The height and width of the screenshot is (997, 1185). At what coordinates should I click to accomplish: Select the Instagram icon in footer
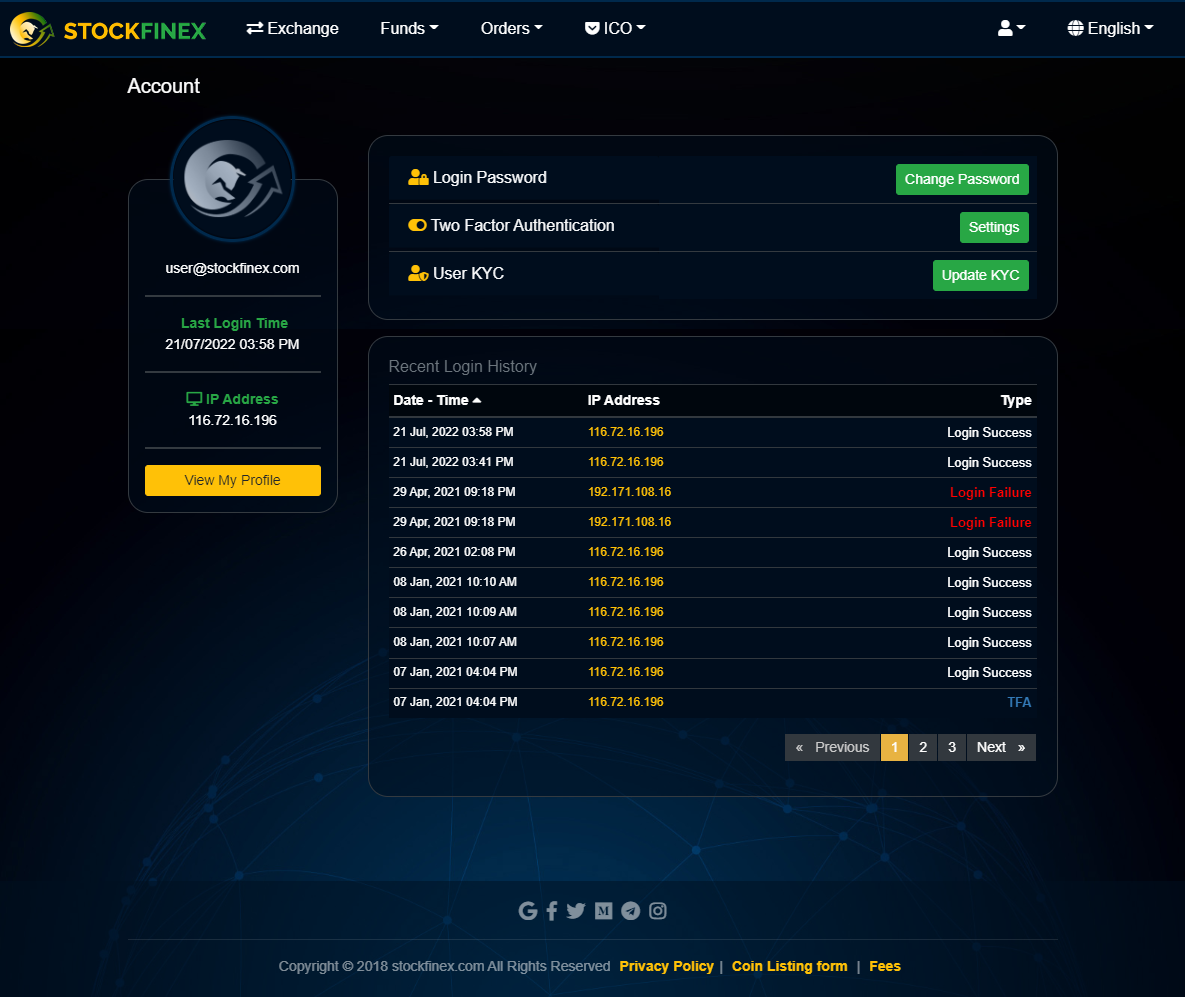(x=658, y=911)
